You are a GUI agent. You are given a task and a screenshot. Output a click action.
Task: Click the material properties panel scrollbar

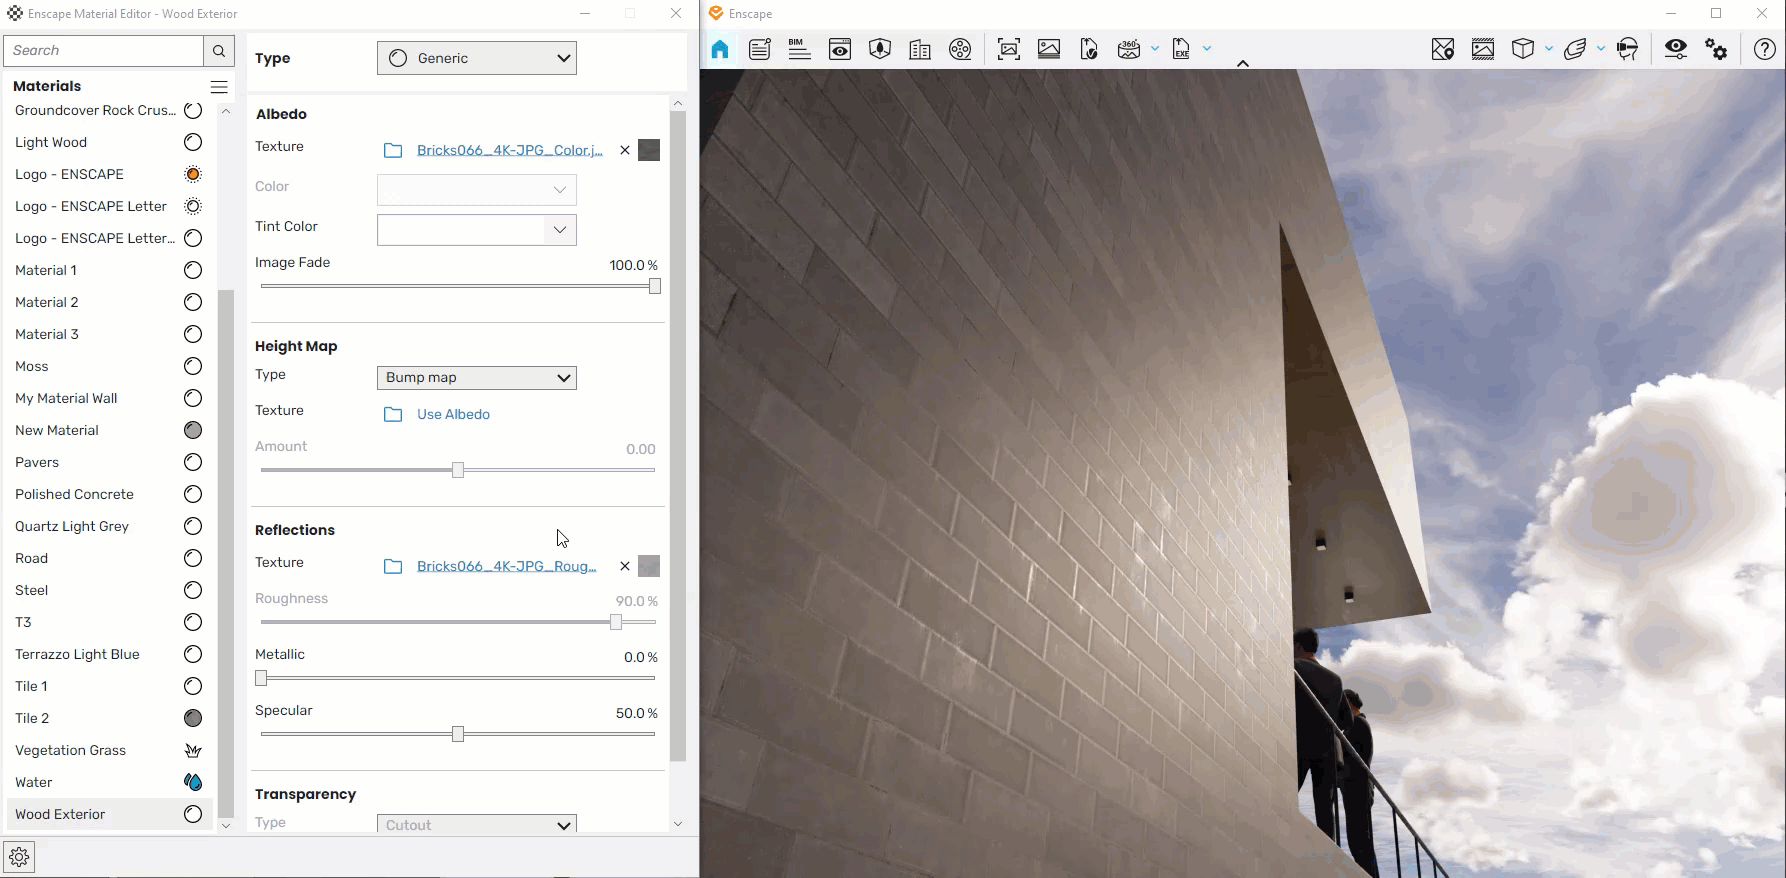pos(678,436)
